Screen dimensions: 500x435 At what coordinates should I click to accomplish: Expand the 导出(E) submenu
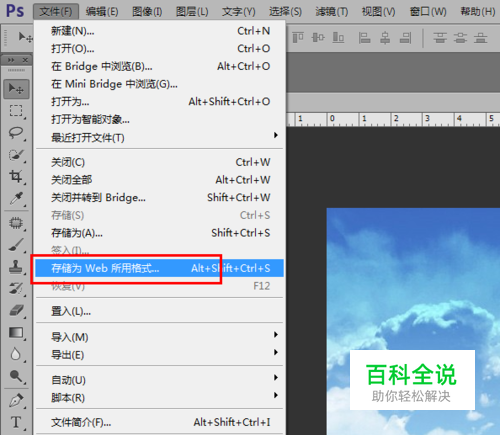point(276,352)
